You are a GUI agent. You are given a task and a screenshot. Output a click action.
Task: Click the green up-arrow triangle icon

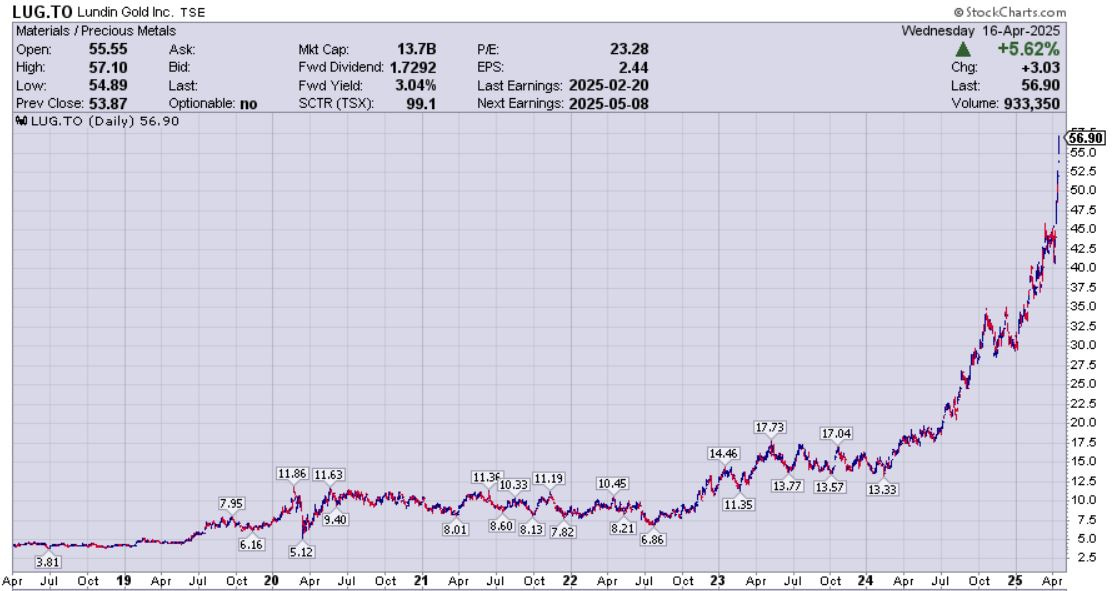pyautogui.click(x=962, y=49)
